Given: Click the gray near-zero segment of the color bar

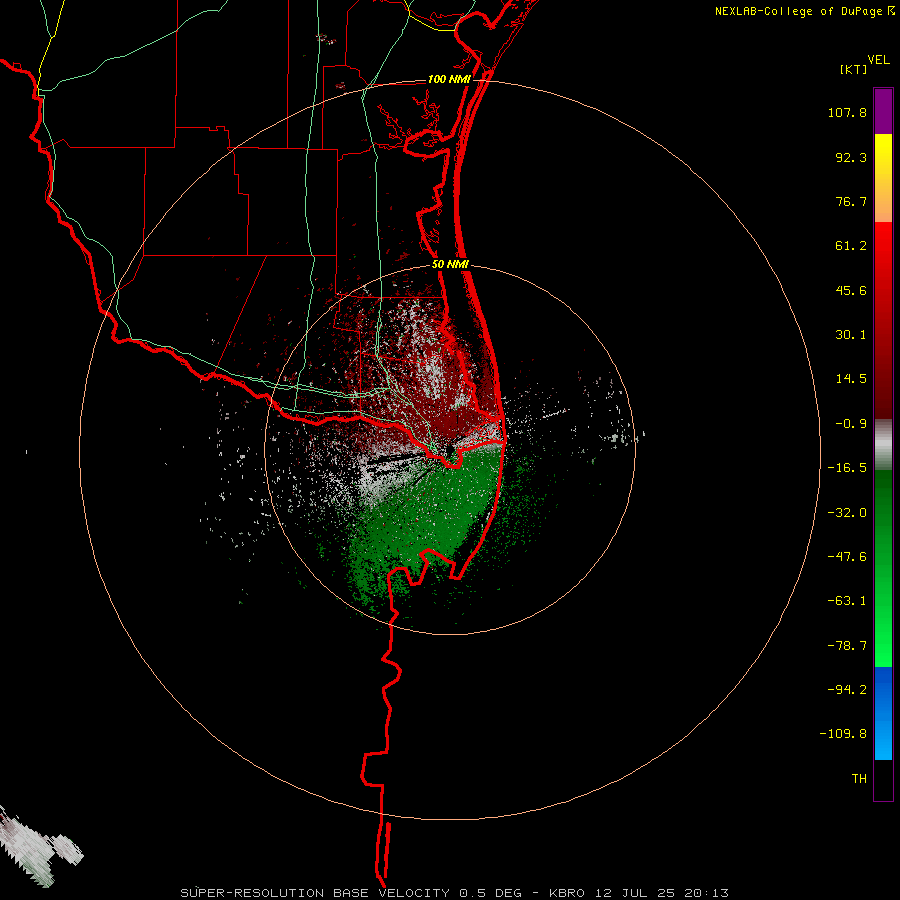Looking at the screenshot, I should [x=883, y=444].
